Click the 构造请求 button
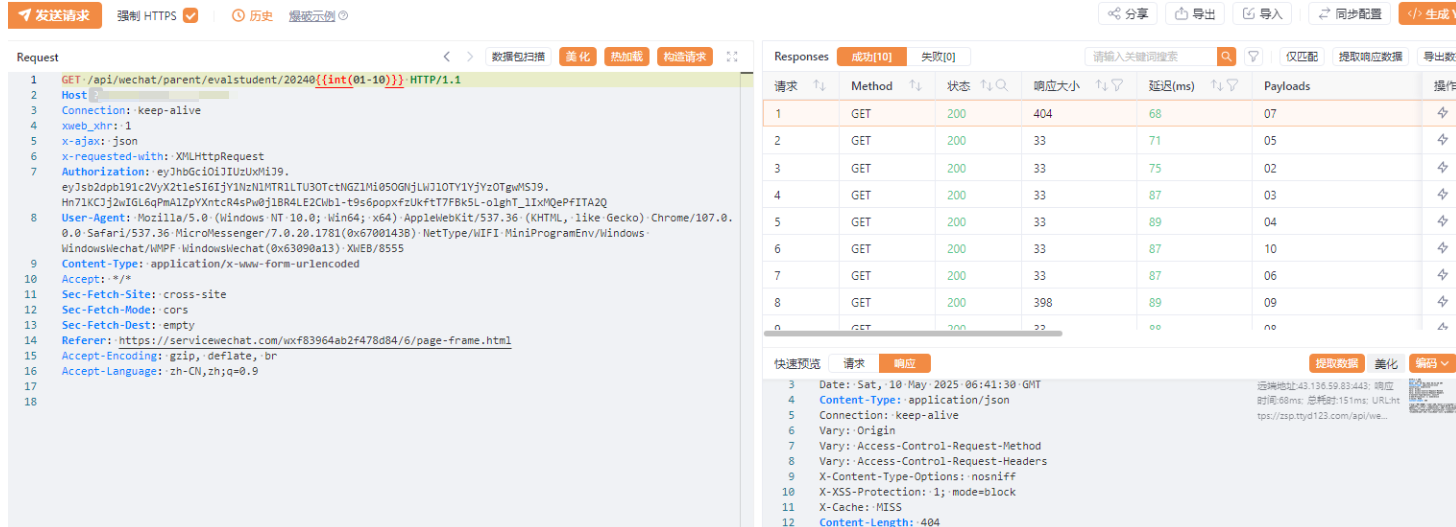 coord(685,57)
